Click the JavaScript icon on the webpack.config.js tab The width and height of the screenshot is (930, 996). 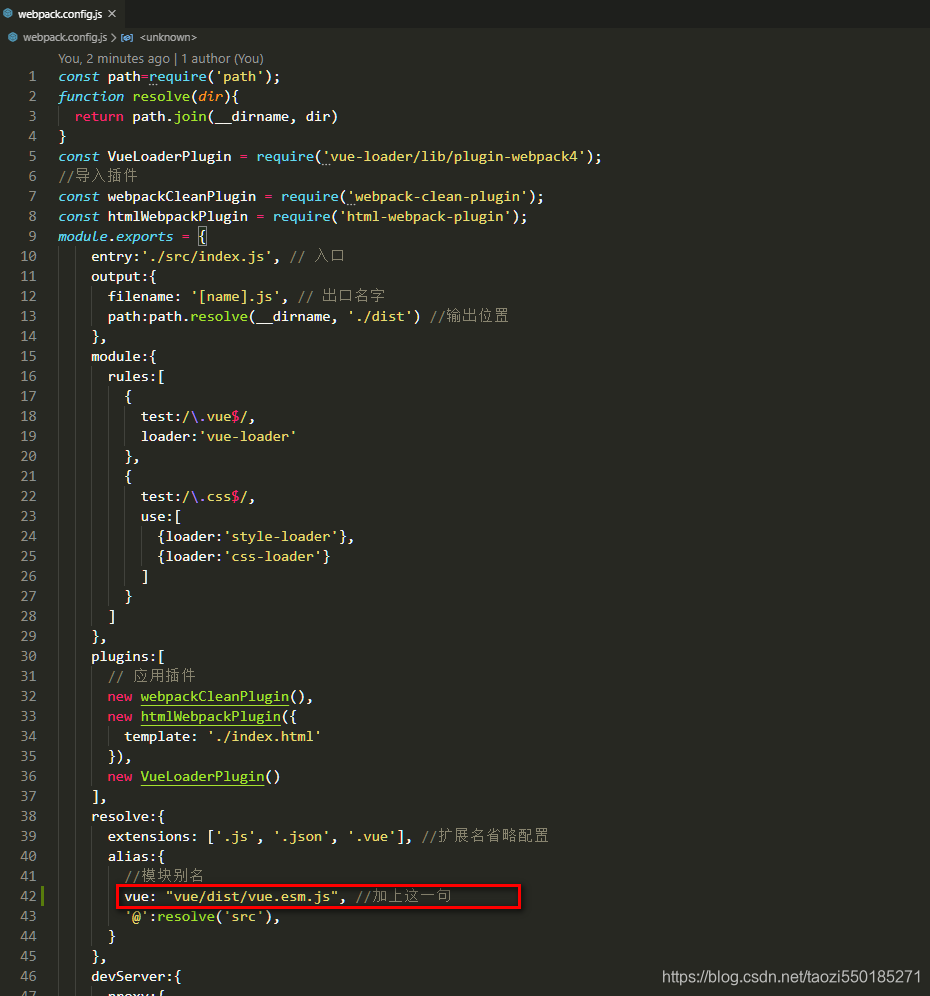point(10,15)
